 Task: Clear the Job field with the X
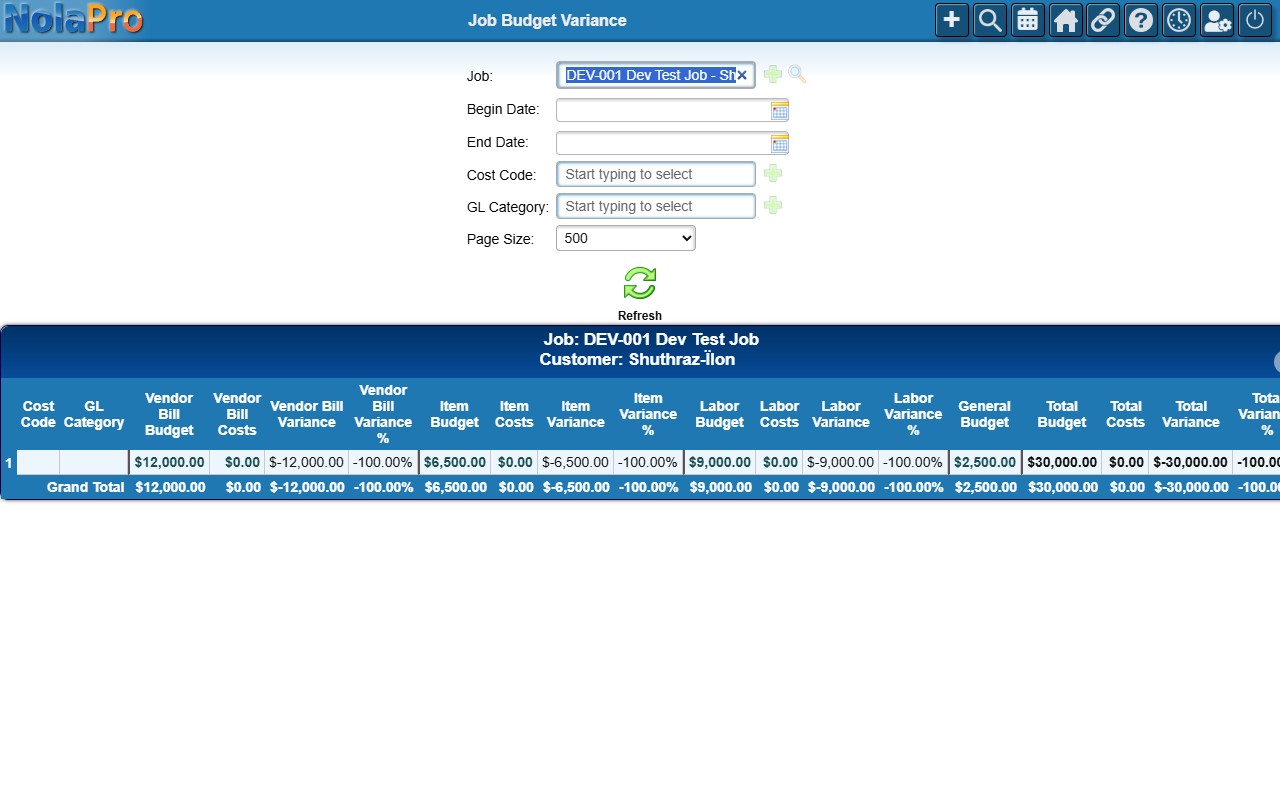[x=742, y=75]
